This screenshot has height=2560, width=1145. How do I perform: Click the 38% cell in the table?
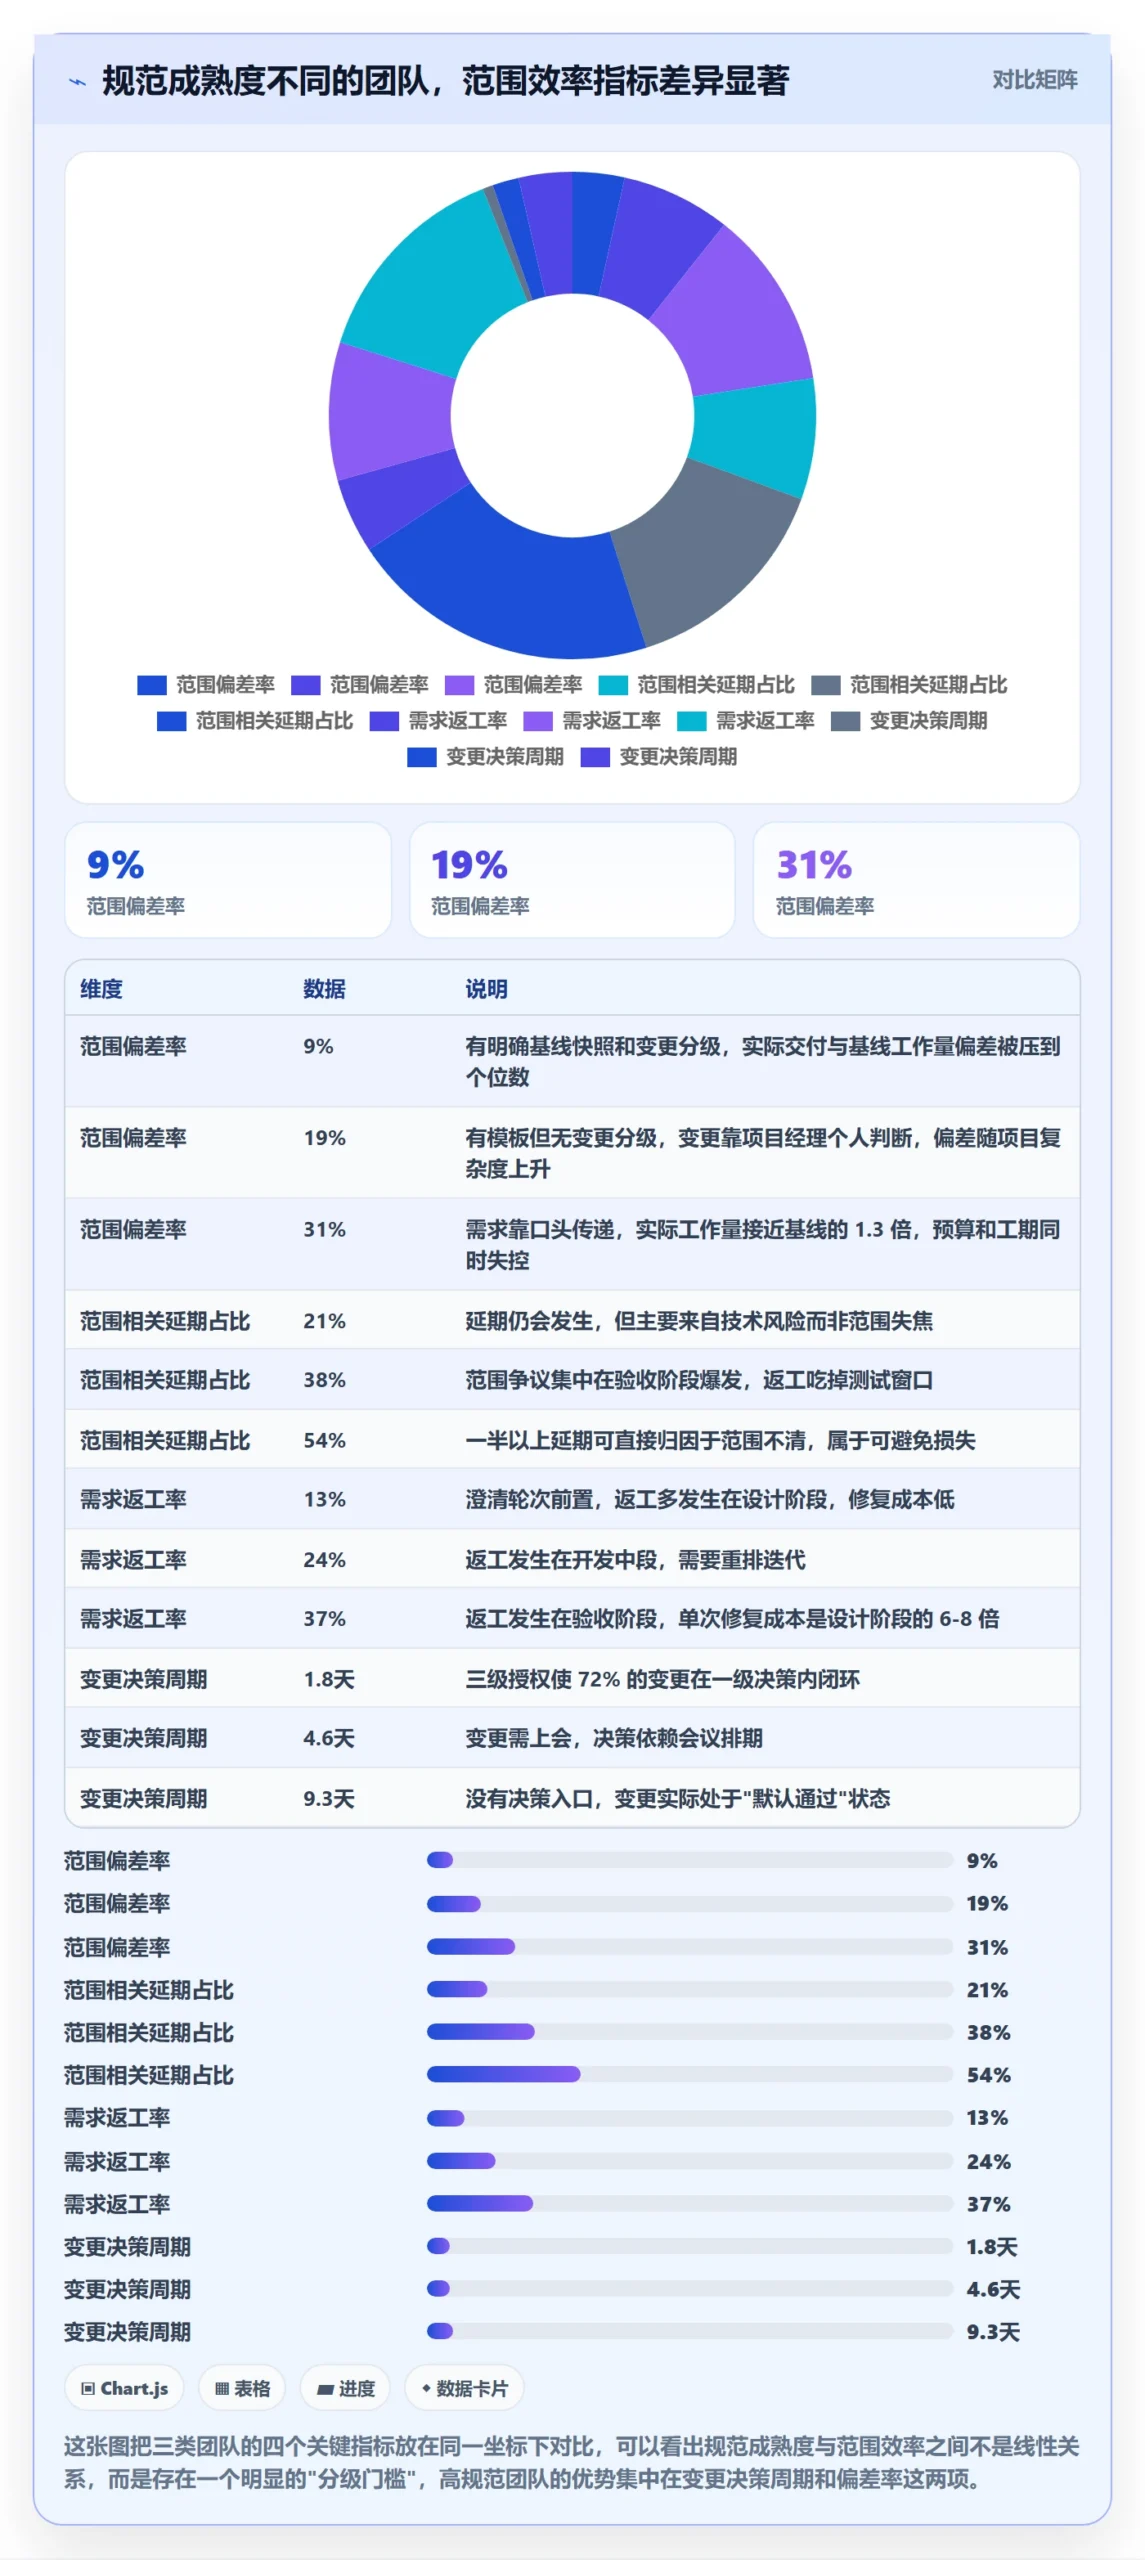(x=325, y=1380)
